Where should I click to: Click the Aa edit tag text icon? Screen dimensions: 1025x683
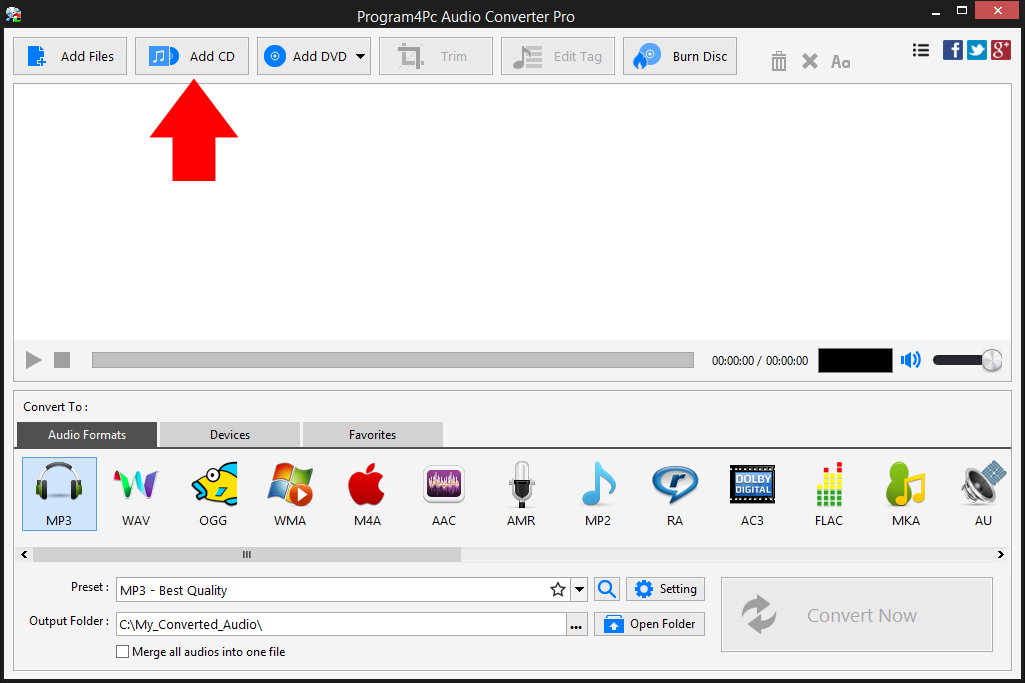[840, 62]
